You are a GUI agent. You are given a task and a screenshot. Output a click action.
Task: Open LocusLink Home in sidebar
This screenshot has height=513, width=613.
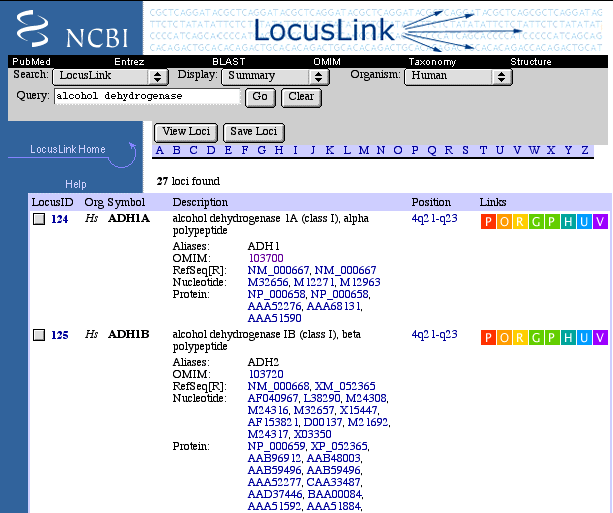[x=68, y=149]
